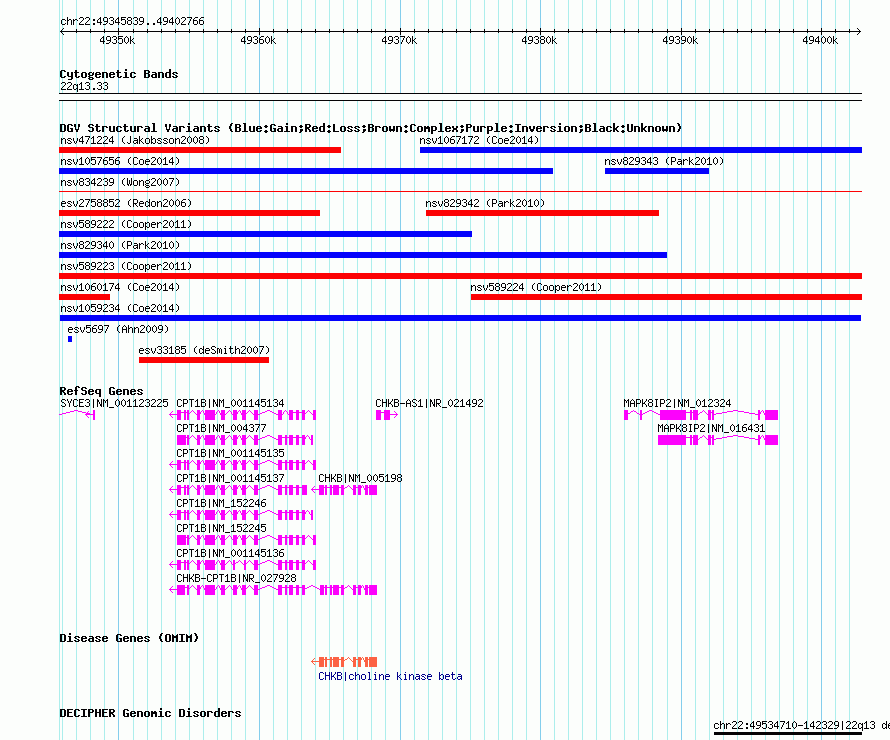Open the nsv589222 (Cooper2011) blue gain bar

(265, 234)
